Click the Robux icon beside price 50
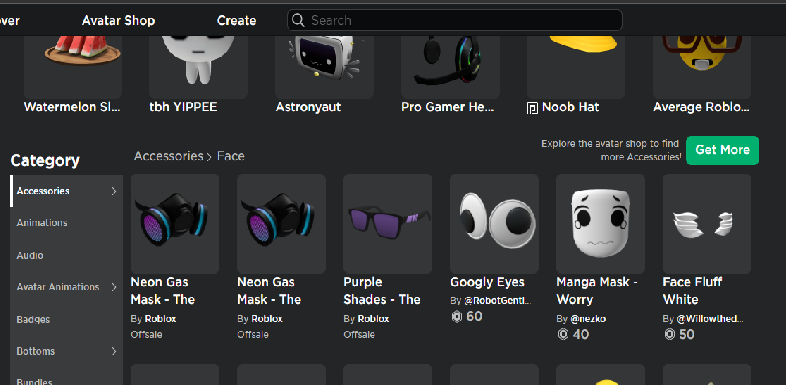This screenshot has height=385, width=786. tap(670, 334)
